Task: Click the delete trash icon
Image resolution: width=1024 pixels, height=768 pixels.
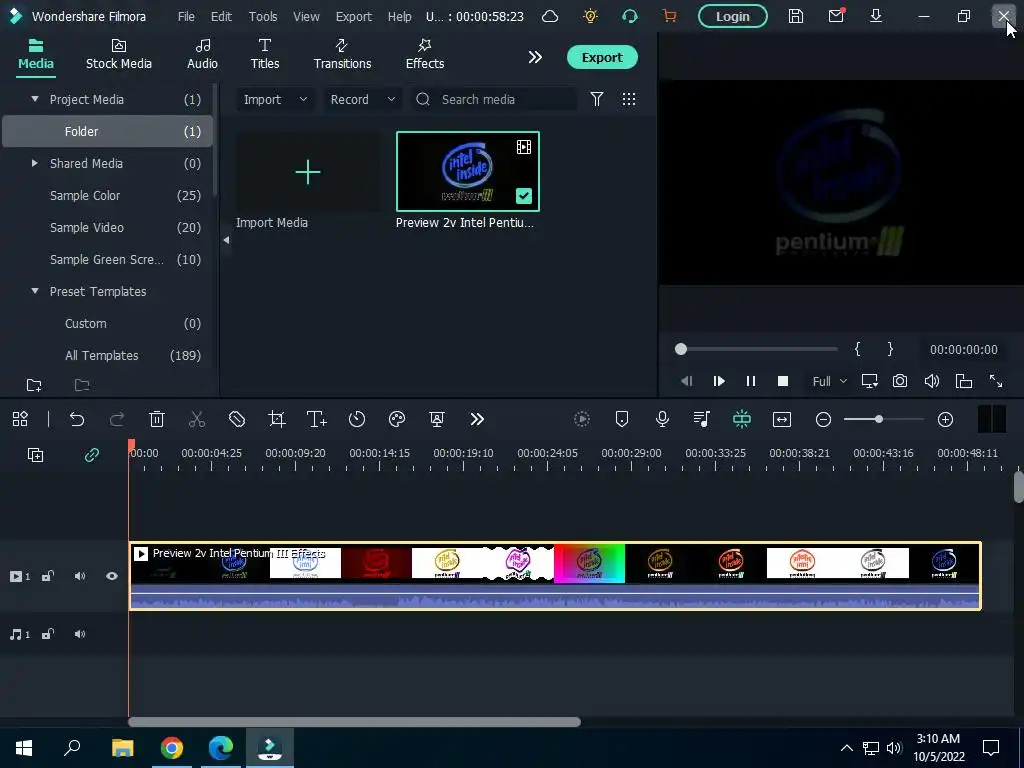Action: (x=157, y=419)
